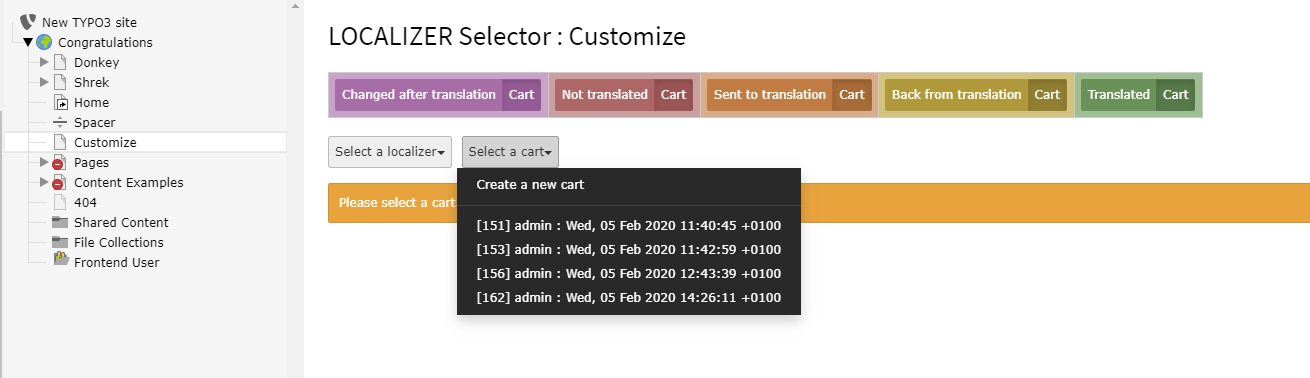
Task: Click the Spacer divider icon
Action: coord(60,122)
